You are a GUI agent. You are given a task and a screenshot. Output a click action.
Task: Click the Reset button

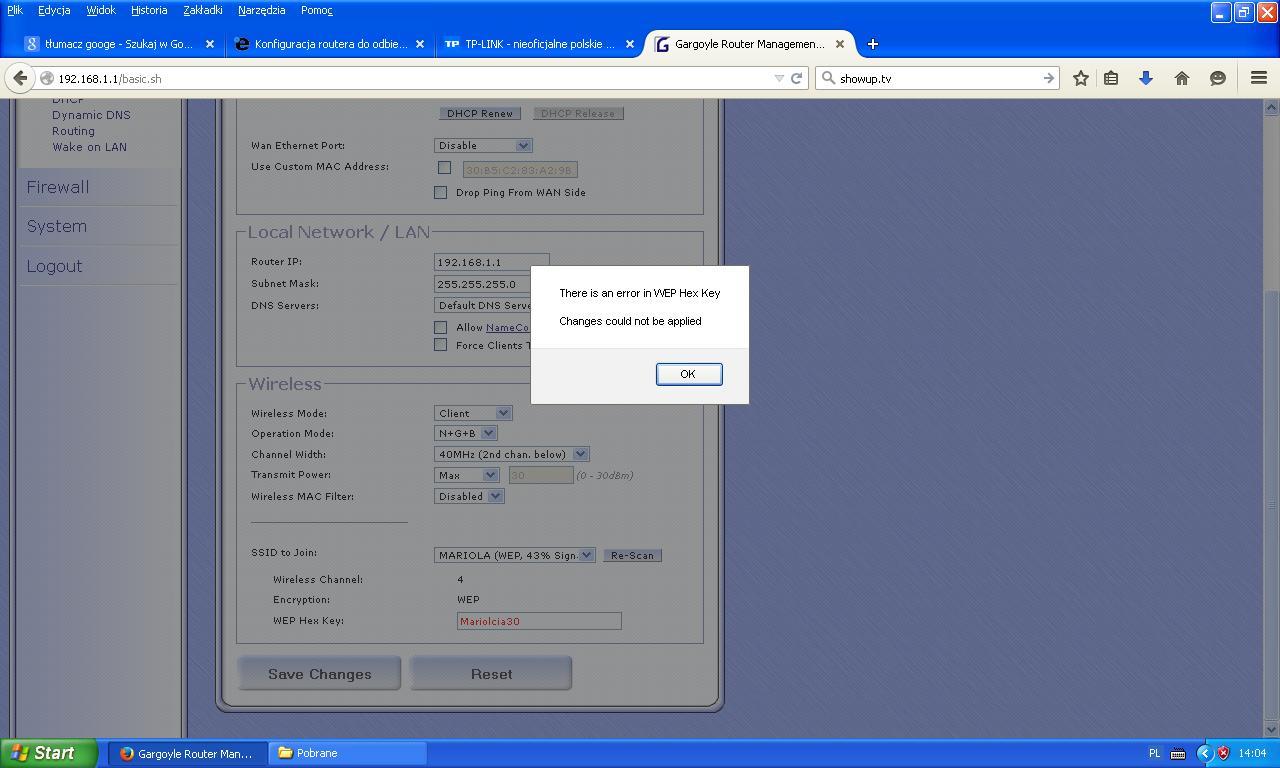(491, 674)
